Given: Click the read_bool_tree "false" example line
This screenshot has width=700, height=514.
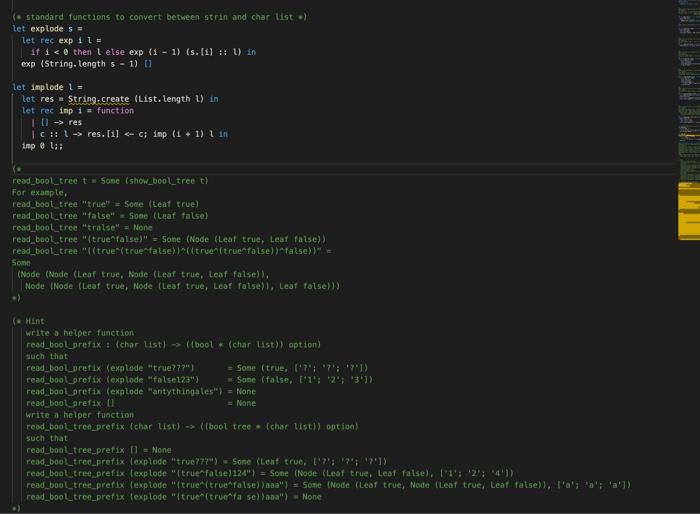Looking at the screenshot, I should 110,216.
